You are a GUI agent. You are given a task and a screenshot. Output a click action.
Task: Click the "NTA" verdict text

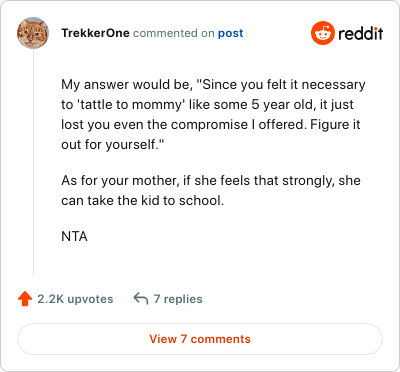[x=74, y=236]
